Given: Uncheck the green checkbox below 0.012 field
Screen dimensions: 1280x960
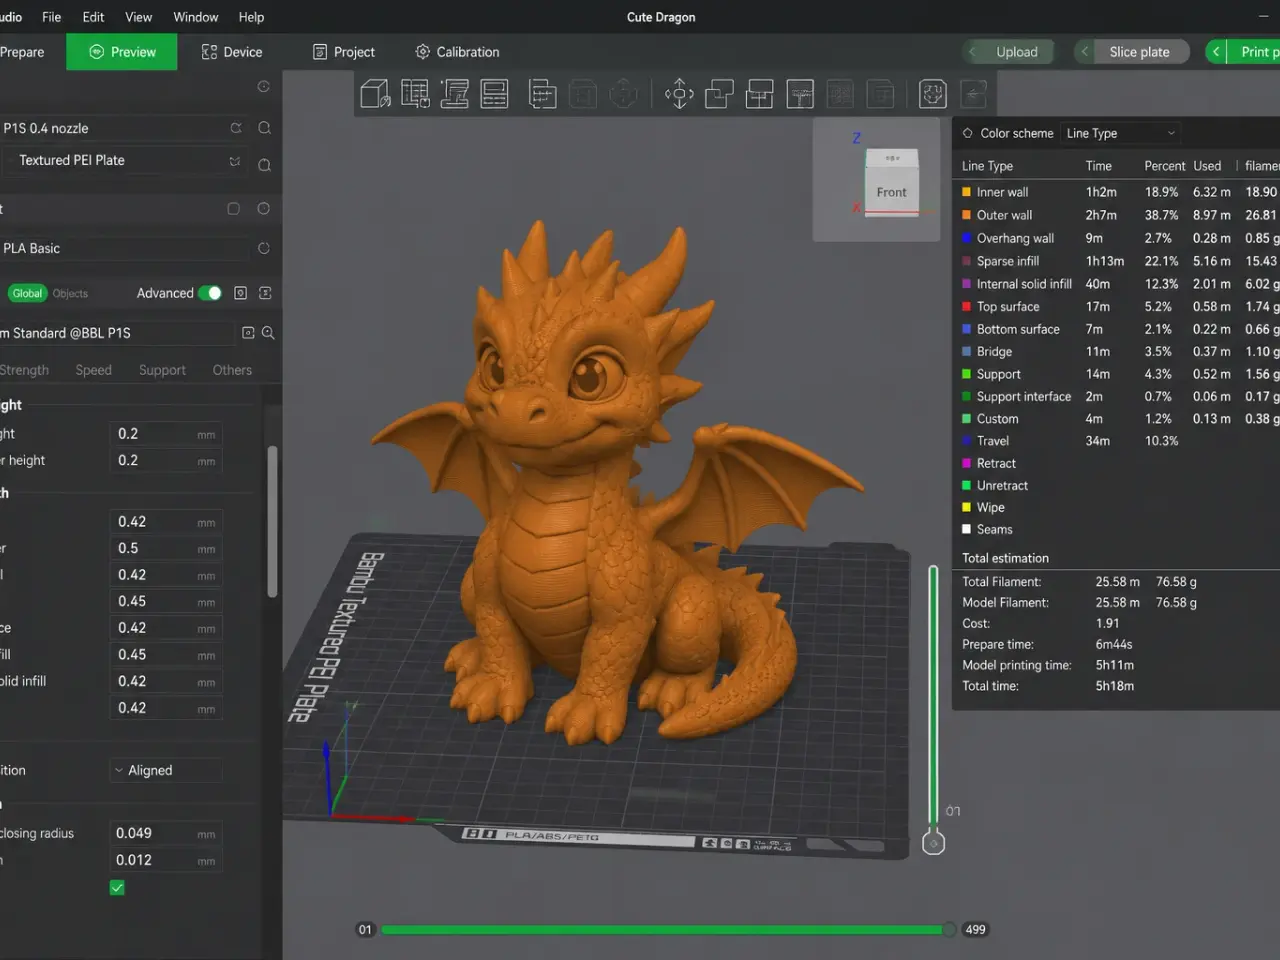Looking at the screenshot, I should 117,887.
